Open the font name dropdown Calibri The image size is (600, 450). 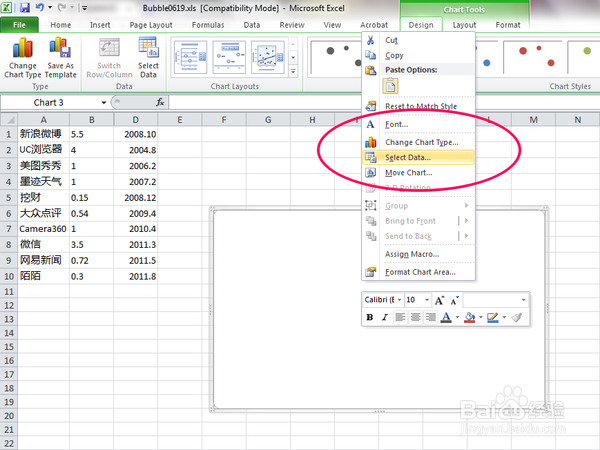pyautogui.click(x=399, y=300)
